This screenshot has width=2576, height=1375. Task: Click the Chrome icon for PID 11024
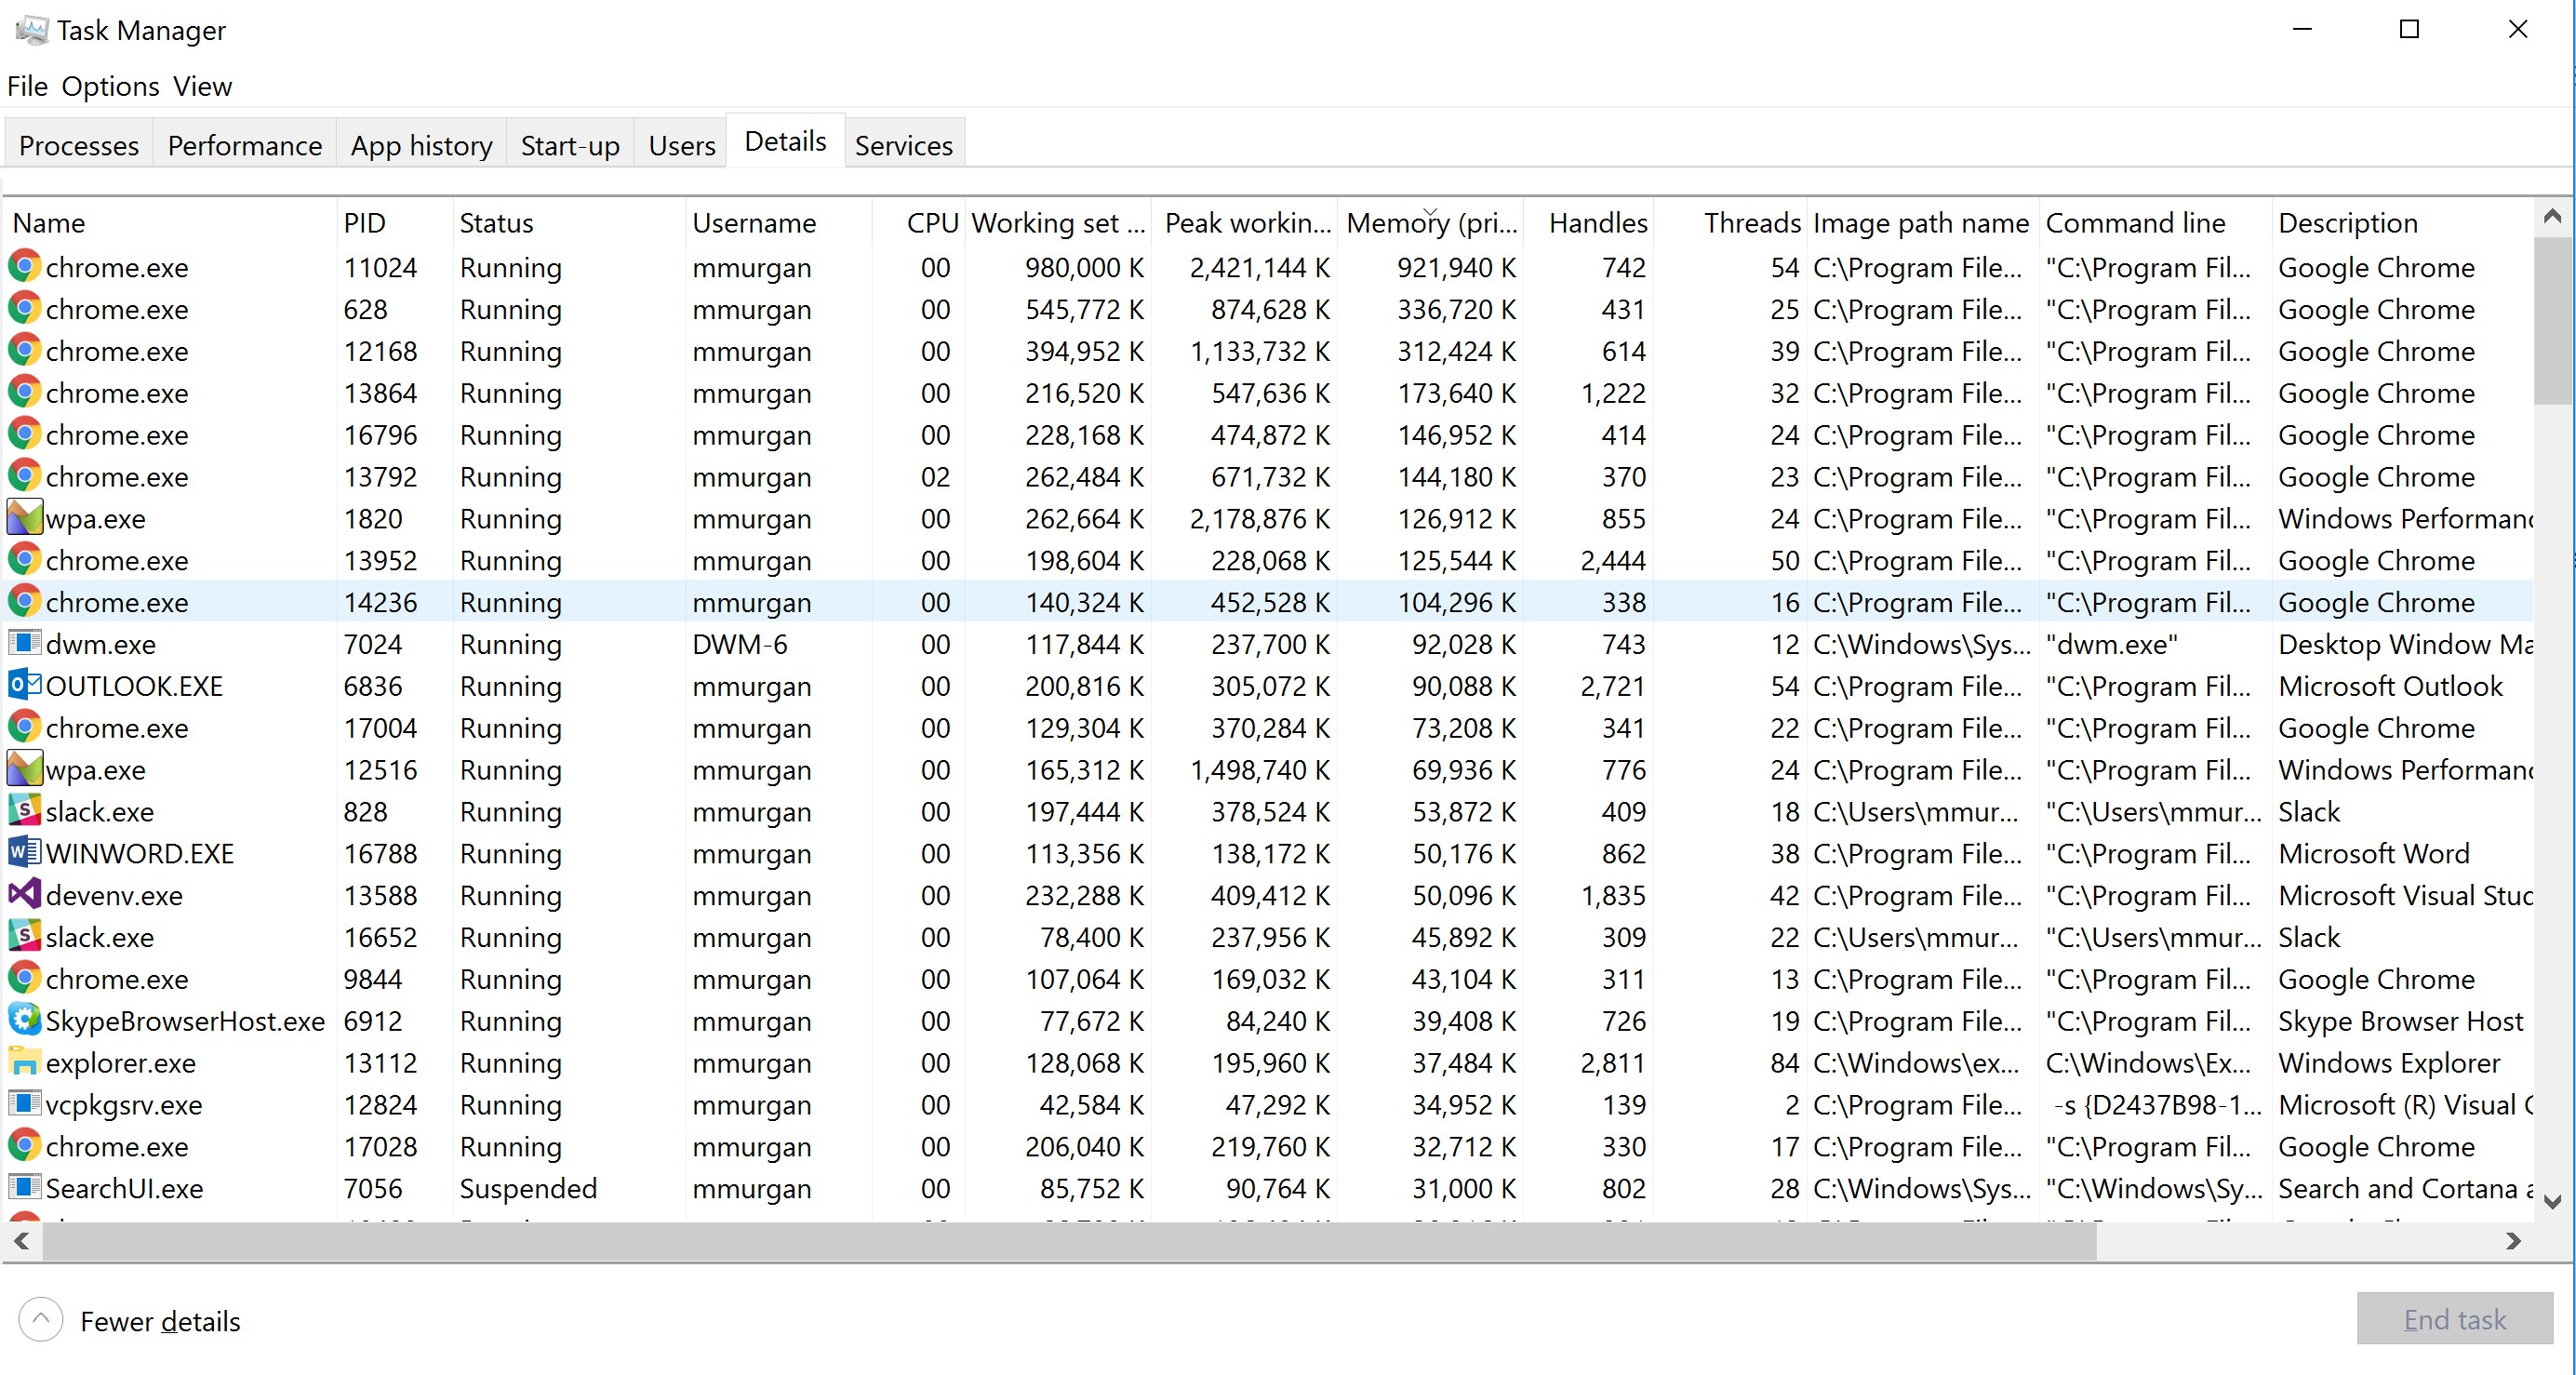click(25, 267)
